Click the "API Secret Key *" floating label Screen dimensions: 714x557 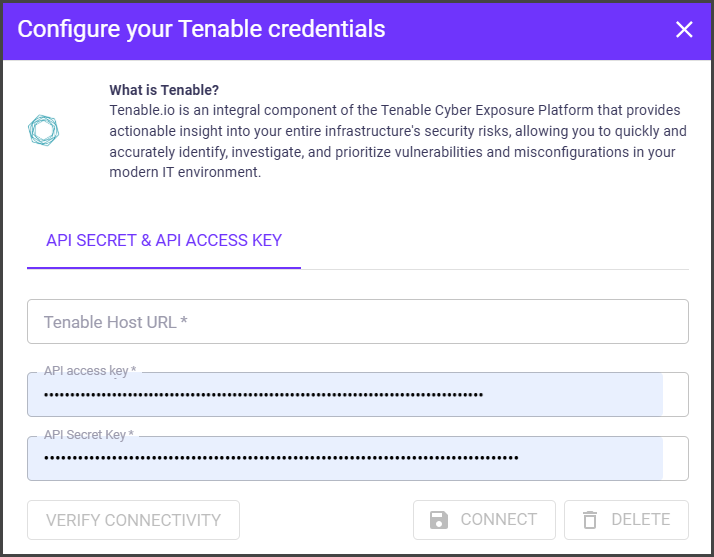[89, 435]
